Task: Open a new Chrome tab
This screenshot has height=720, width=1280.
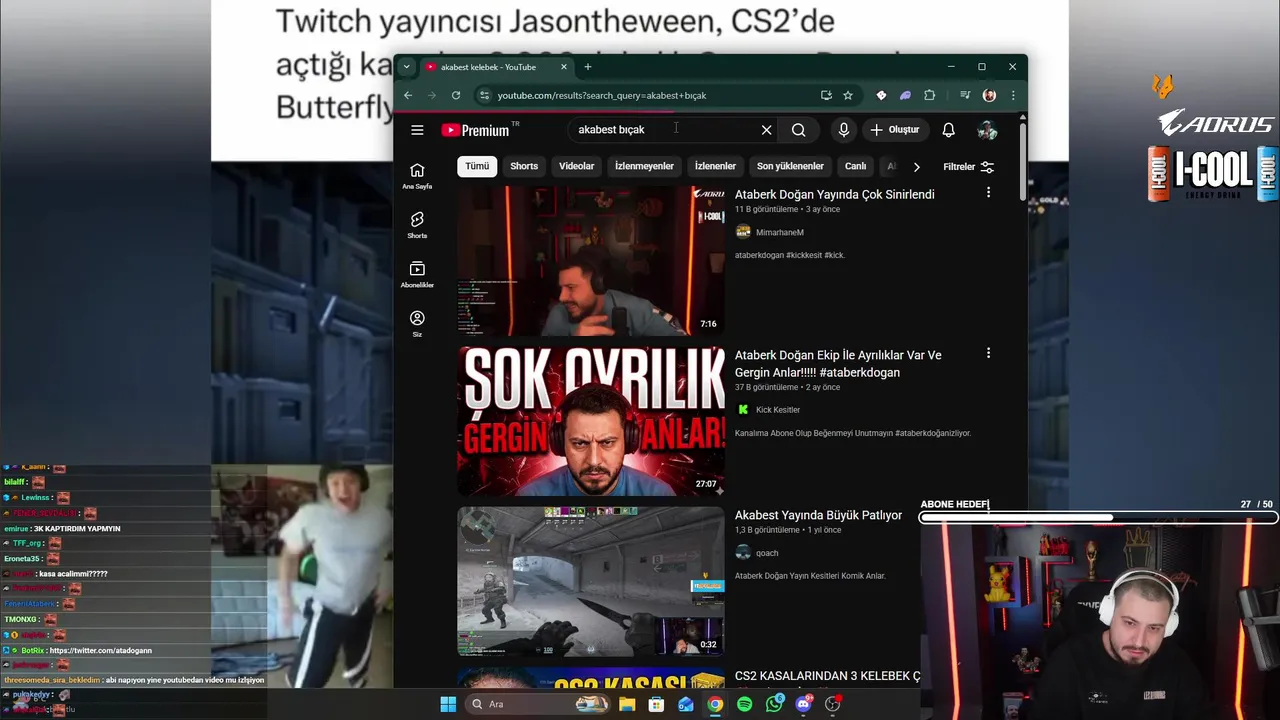Action: 588,67
